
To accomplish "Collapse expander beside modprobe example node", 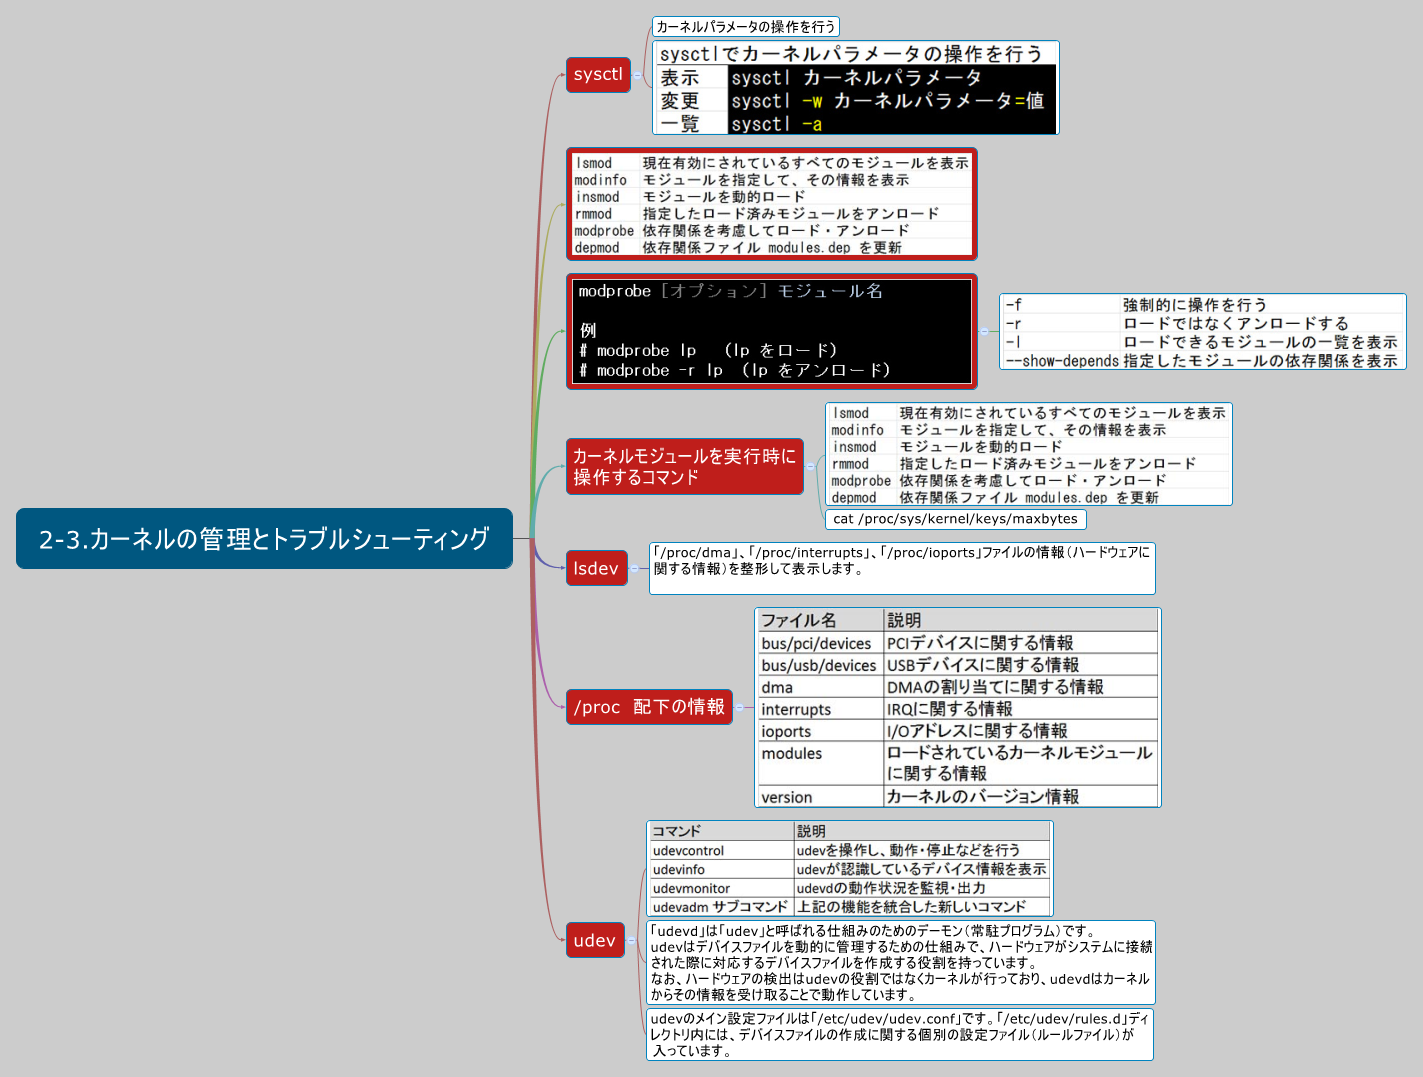I will tap(984, 331).
